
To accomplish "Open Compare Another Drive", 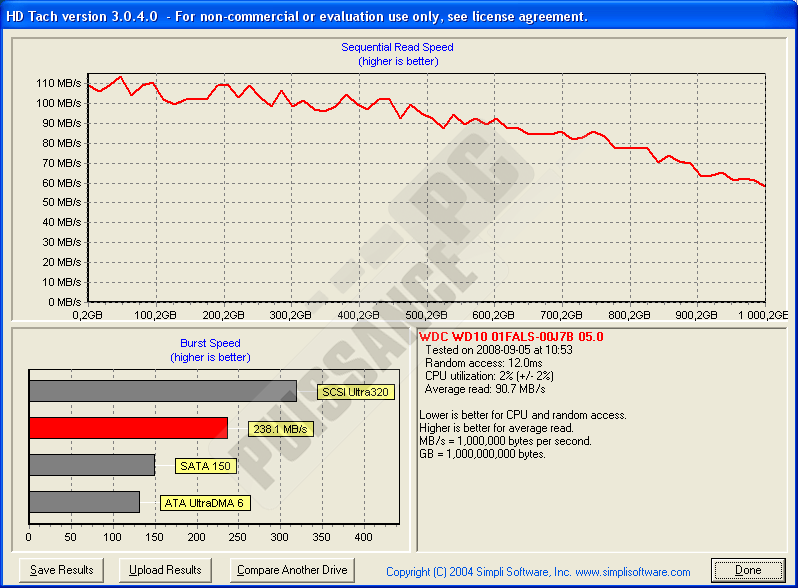I will tap(292, 570).
